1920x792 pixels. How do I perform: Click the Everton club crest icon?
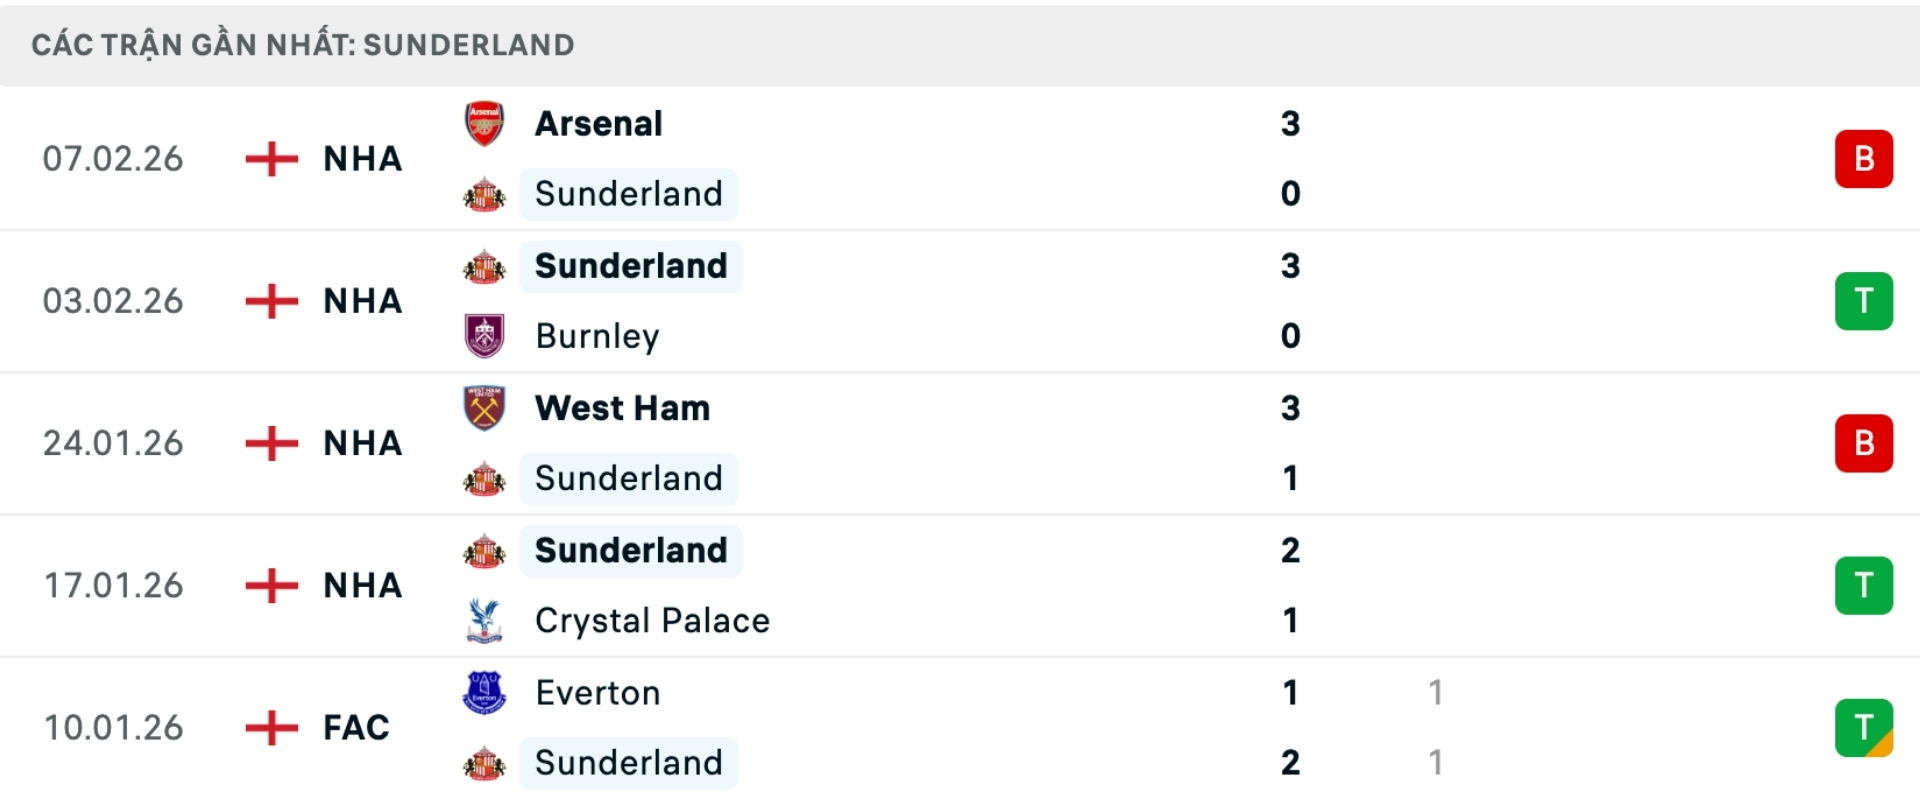tap(484, 692)
